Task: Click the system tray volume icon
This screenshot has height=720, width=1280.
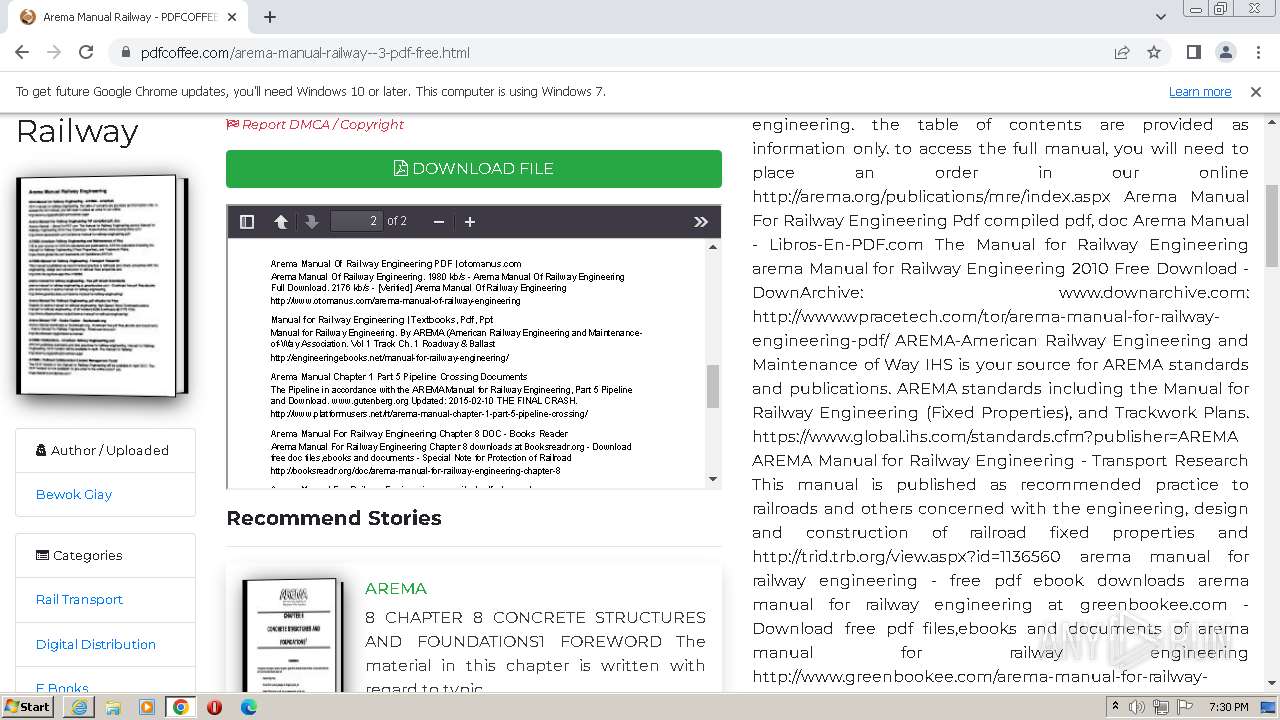Action: 1138,707
